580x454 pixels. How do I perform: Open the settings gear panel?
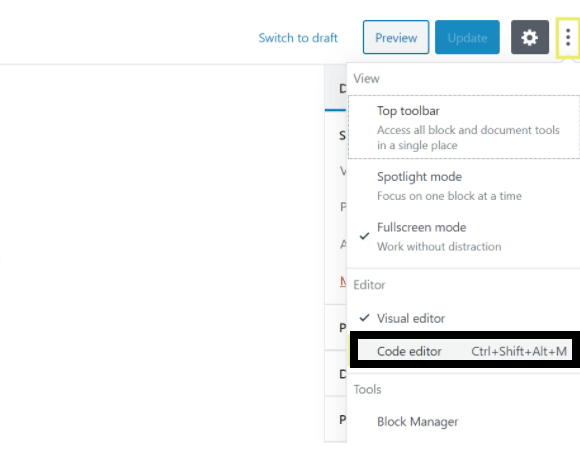530,37
